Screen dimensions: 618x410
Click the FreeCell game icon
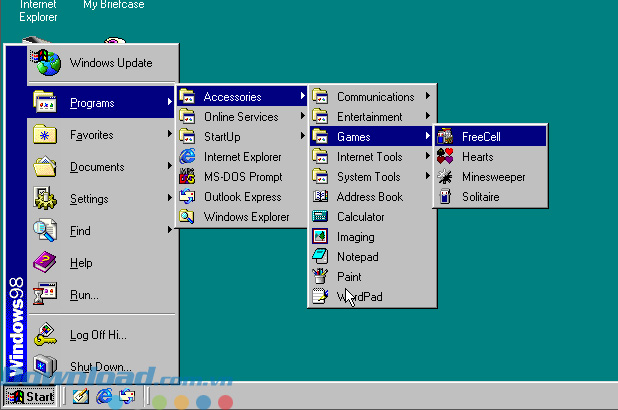445,136
